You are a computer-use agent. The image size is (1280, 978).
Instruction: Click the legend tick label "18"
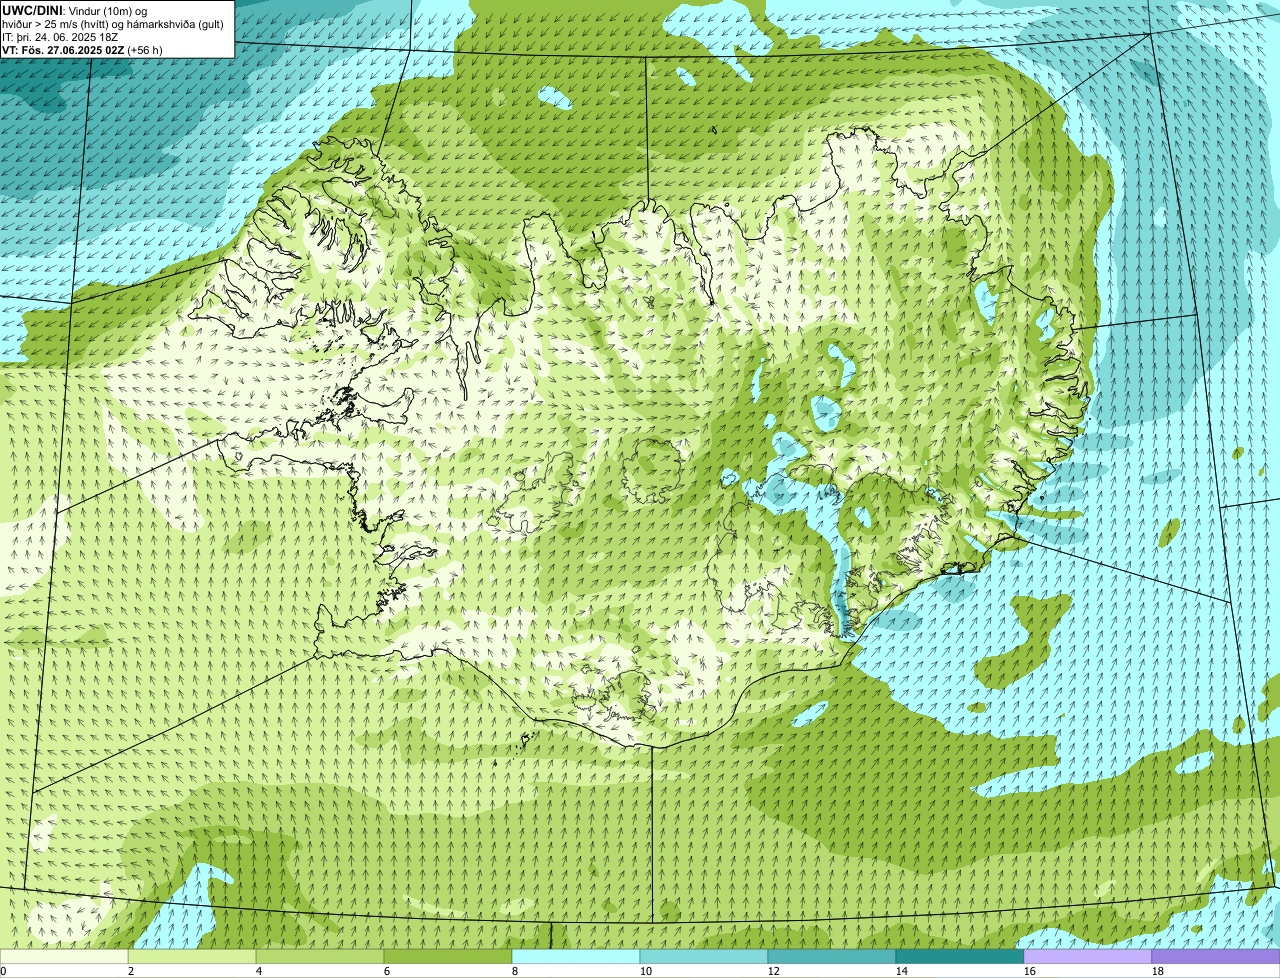coord(1157,971)
